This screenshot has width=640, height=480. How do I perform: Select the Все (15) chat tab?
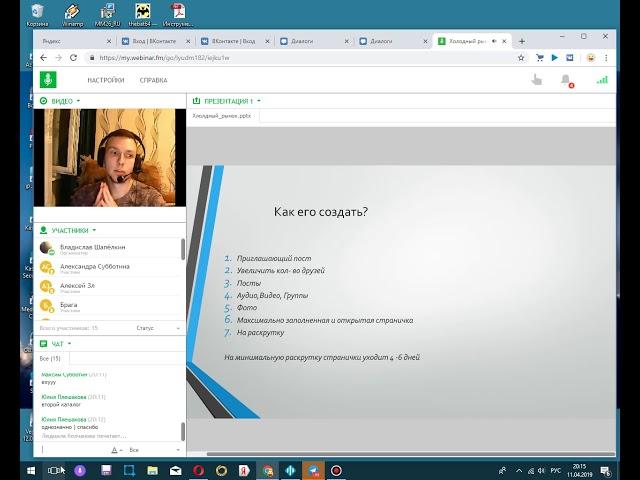[x=50, y=358]
